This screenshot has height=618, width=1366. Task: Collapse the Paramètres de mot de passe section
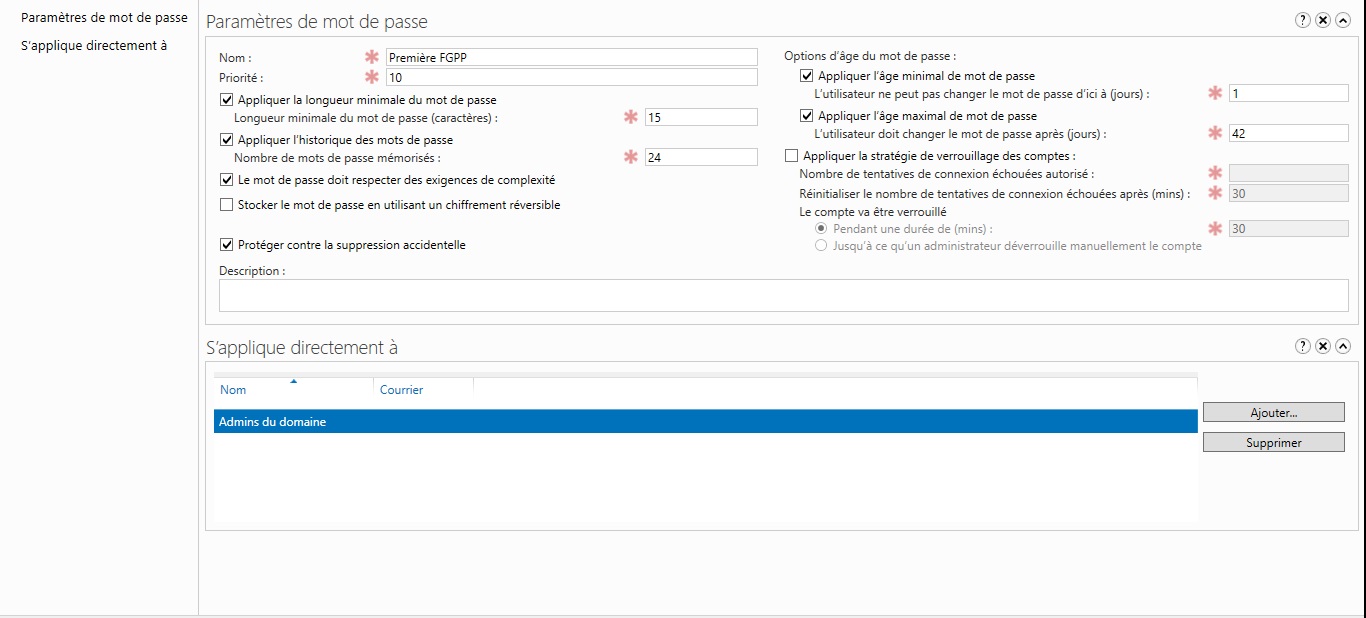(1343, 20)
